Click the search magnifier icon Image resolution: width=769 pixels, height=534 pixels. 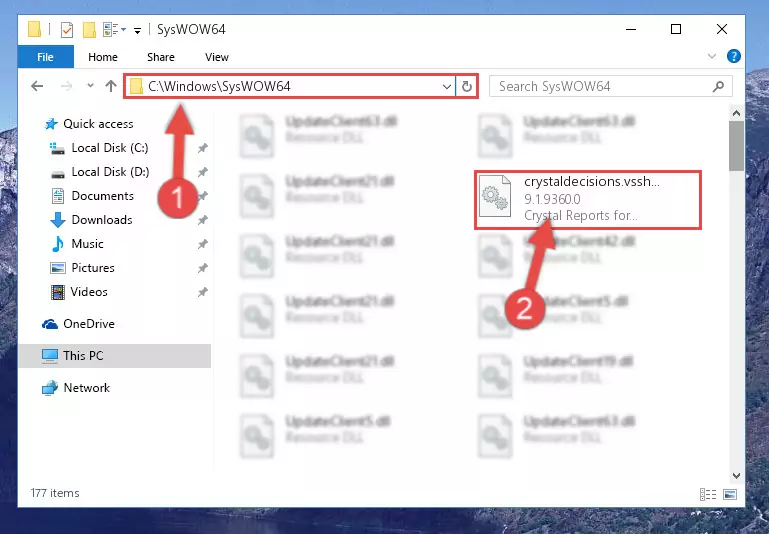click(718, 87)
